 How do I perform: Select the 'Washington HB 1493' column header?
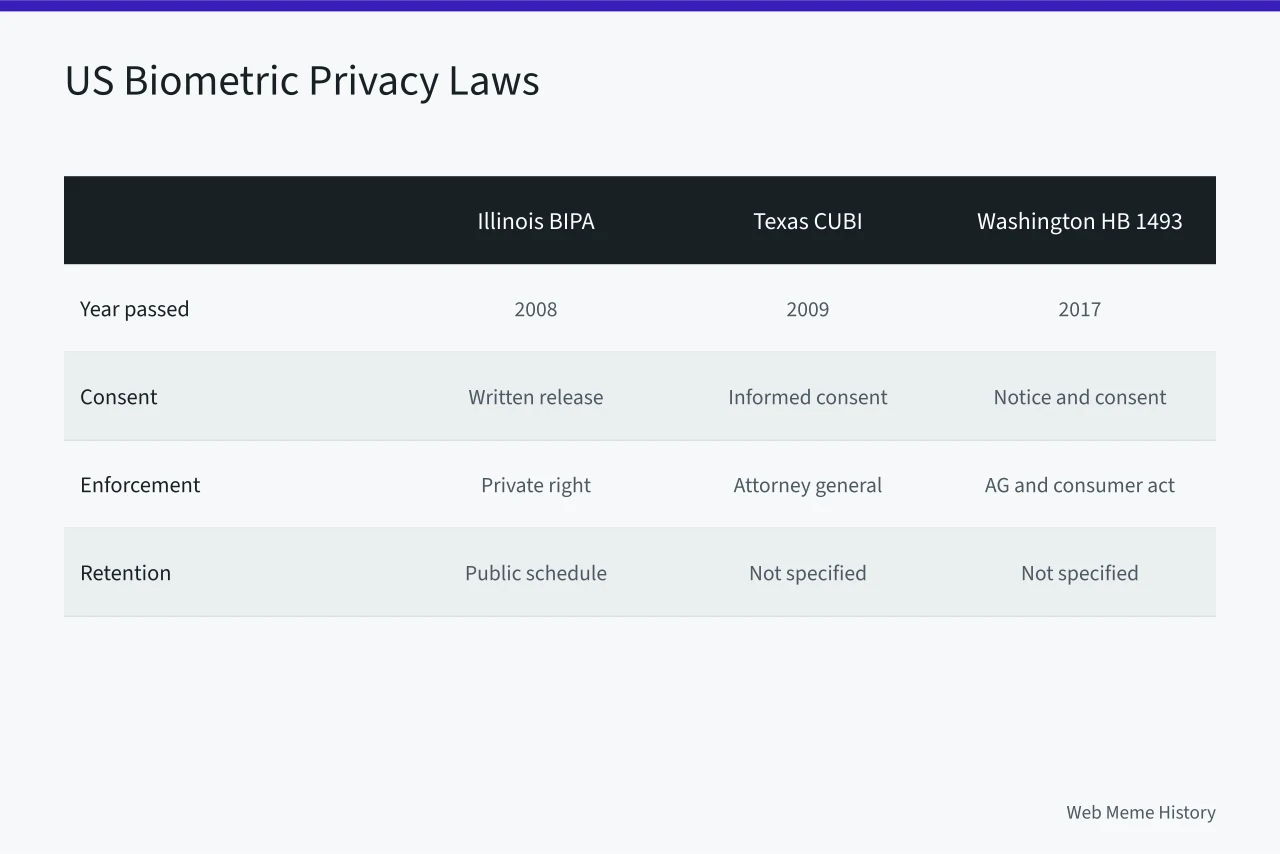(x=1080, y=221)
